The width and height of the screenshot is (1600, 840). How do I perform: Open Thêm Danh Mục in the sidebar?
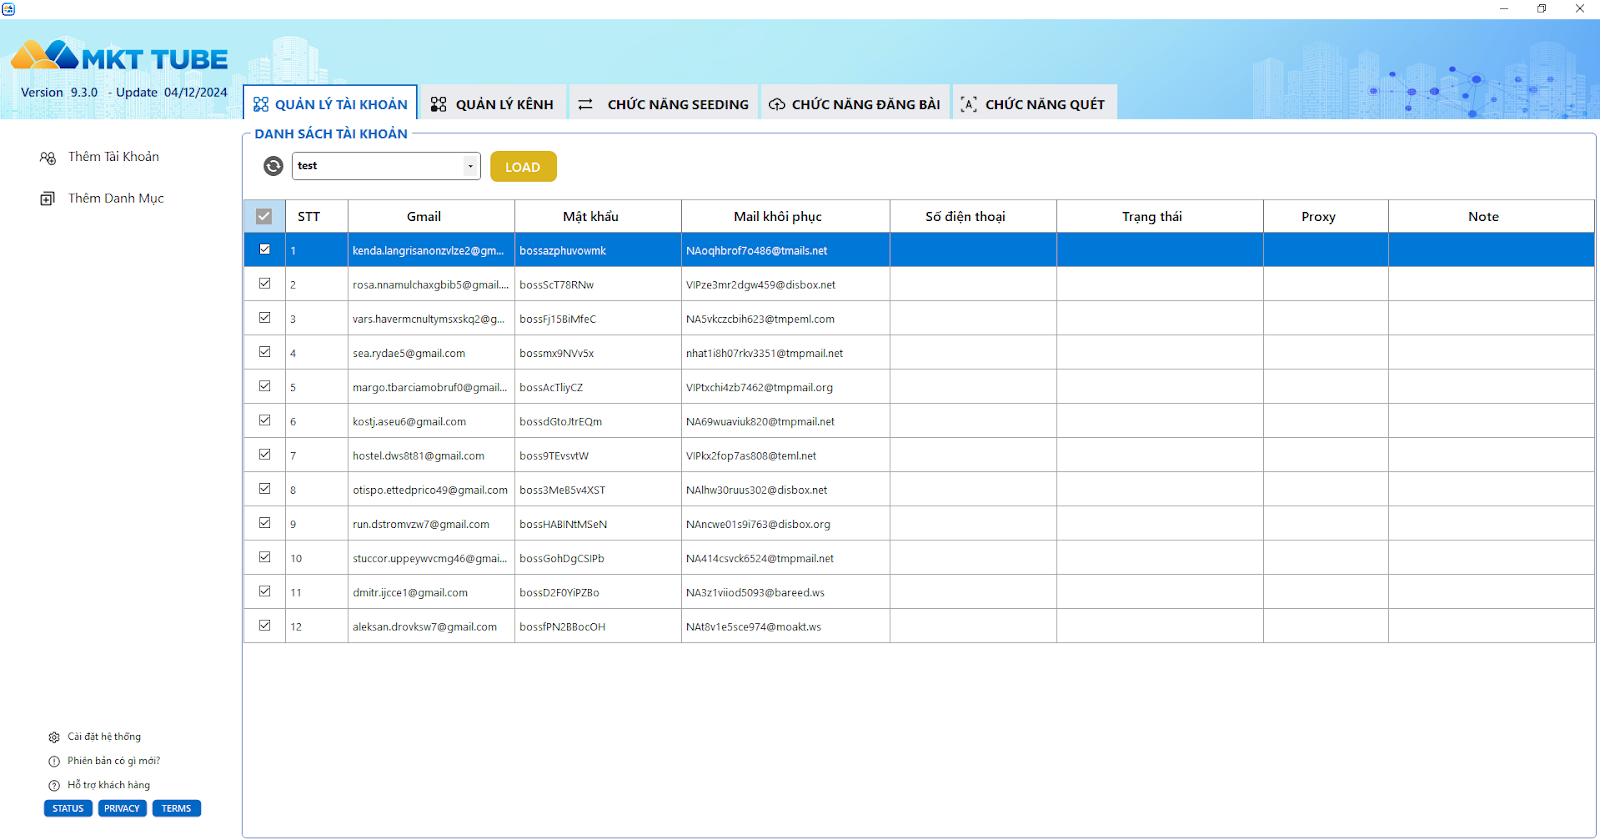[x=116, y=198]
